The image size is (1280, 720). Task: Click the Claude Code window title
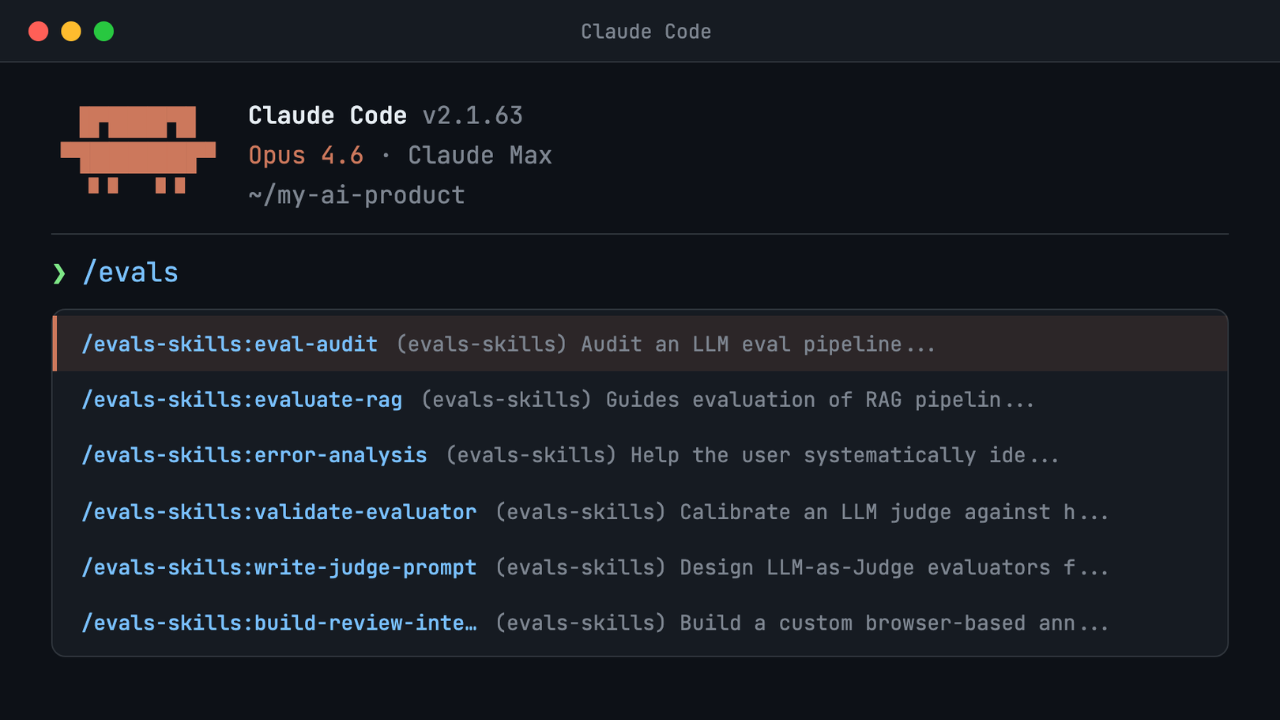point(646,32)
